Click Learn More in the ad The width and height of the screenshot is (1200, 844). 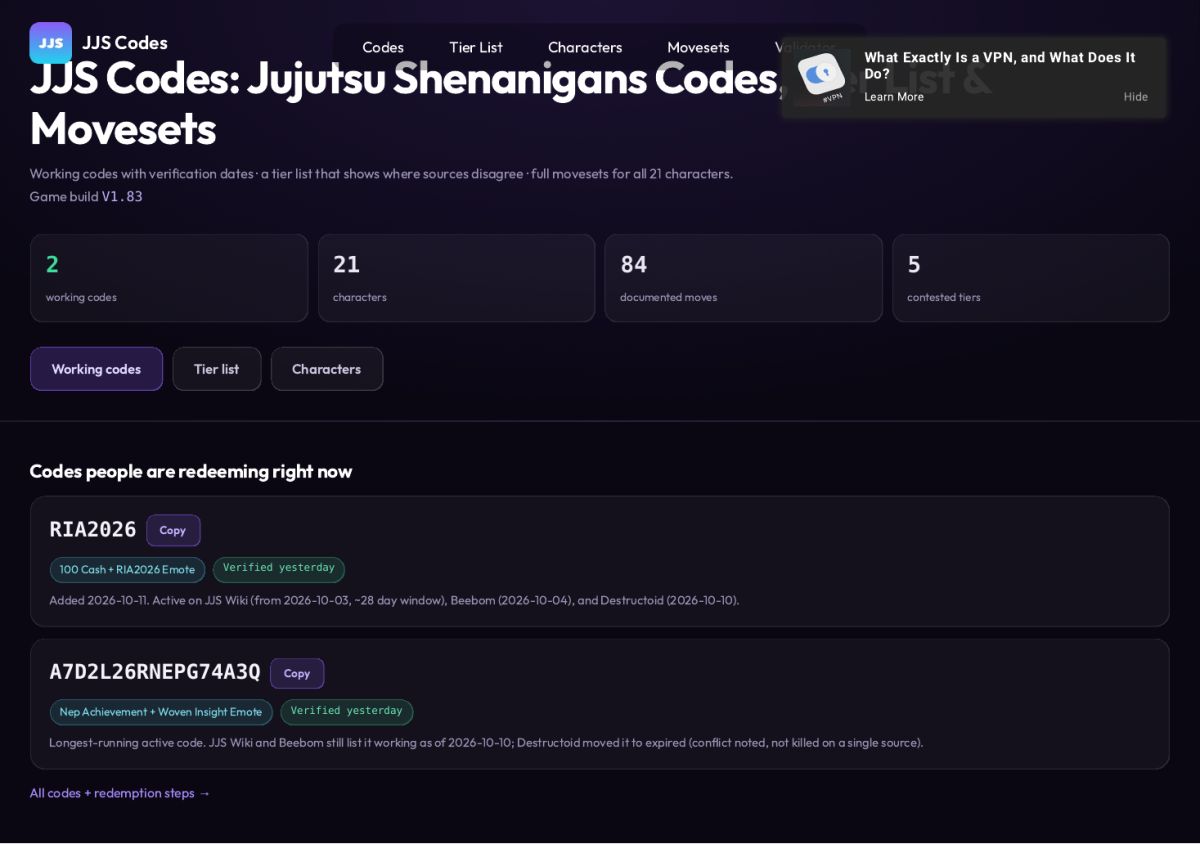click(894, 97)
